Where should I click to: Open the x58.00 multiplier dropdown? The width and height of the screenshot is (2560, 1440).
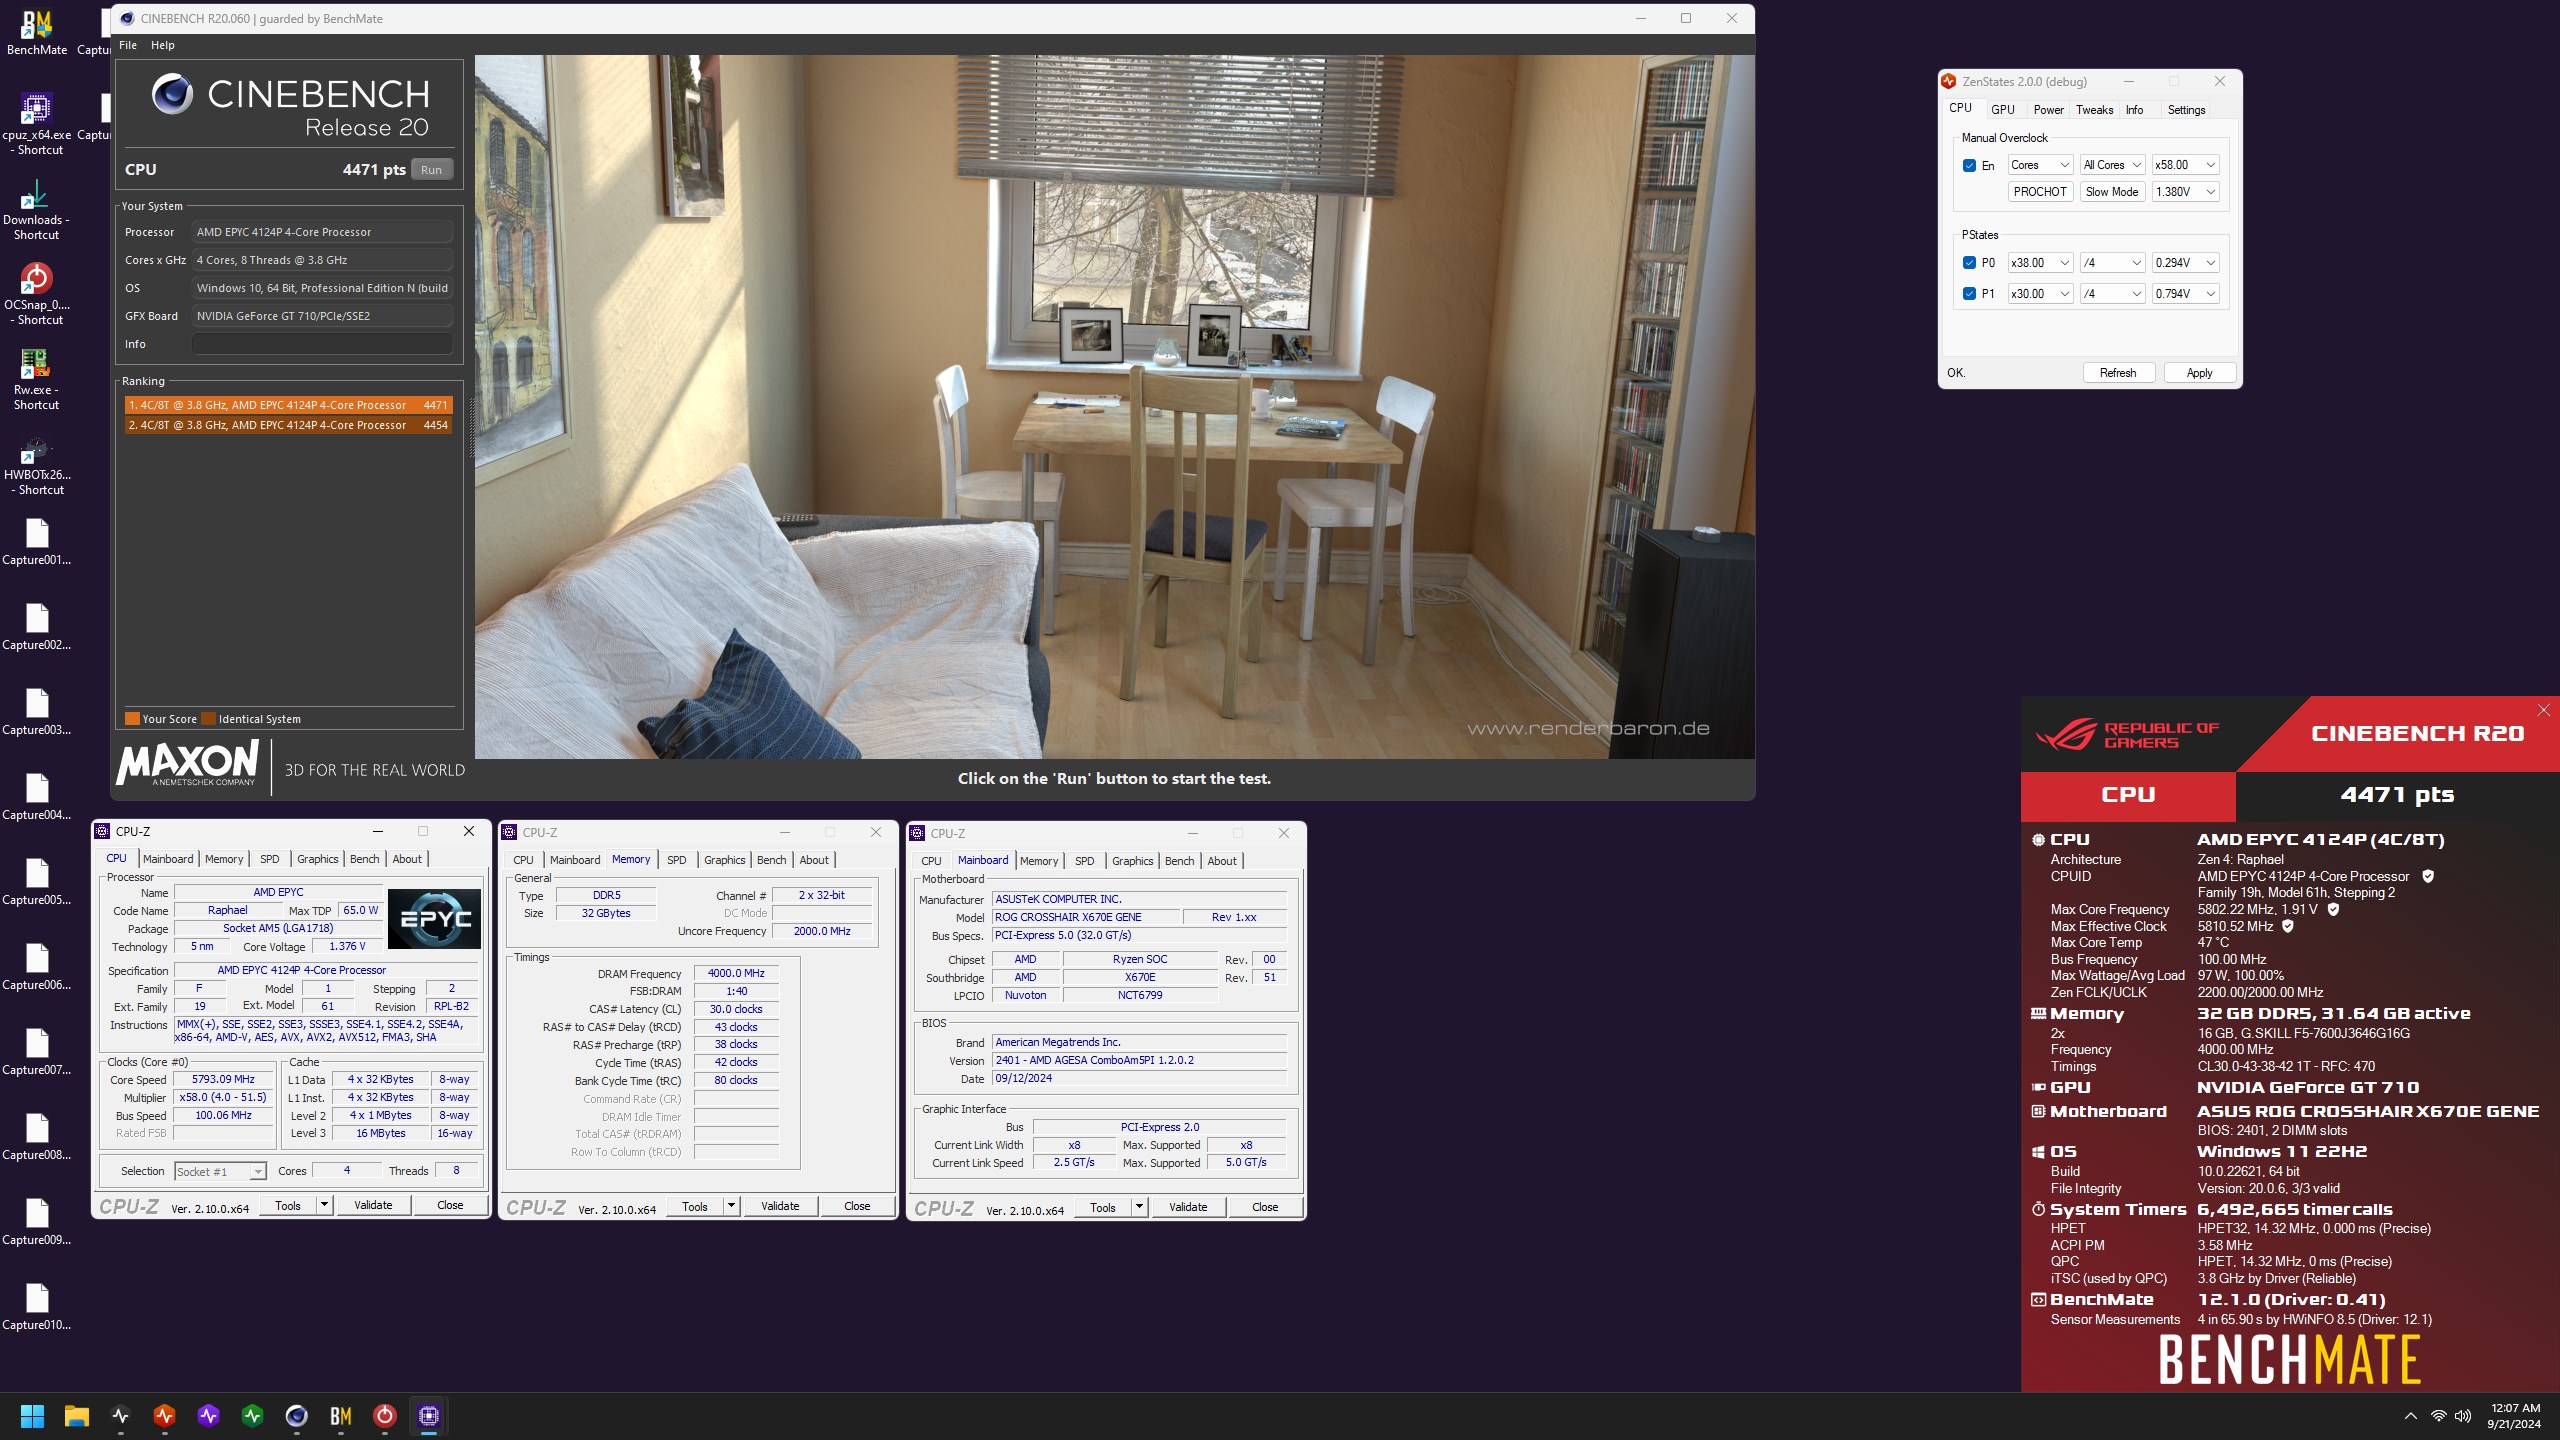pos(2185,165)
